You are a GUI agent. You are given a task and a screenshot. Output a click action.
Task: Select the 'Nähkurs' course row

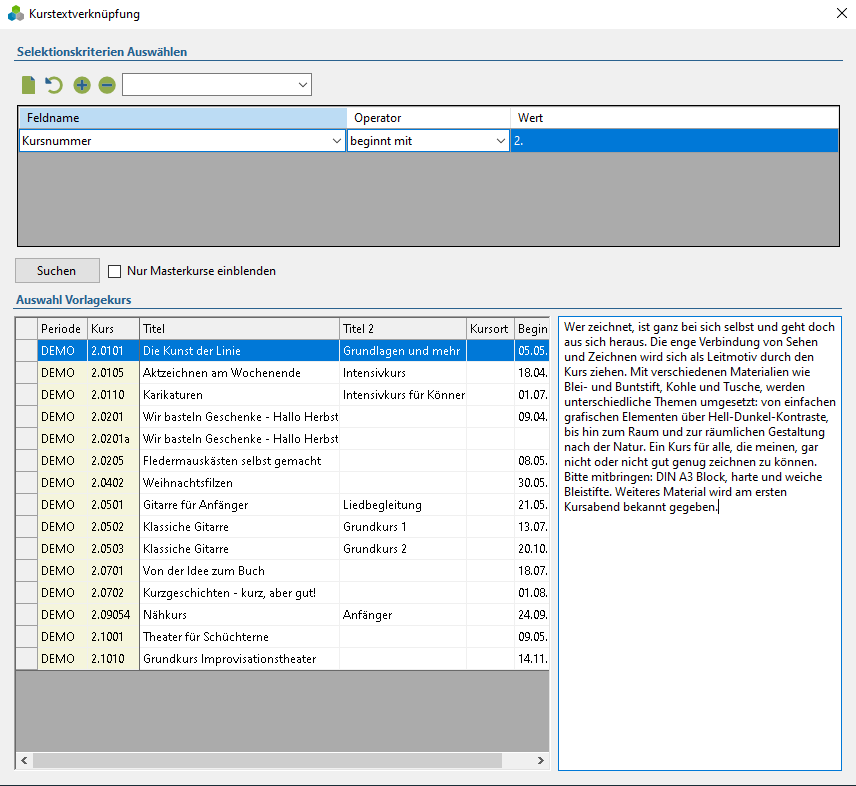pos(282,615)
